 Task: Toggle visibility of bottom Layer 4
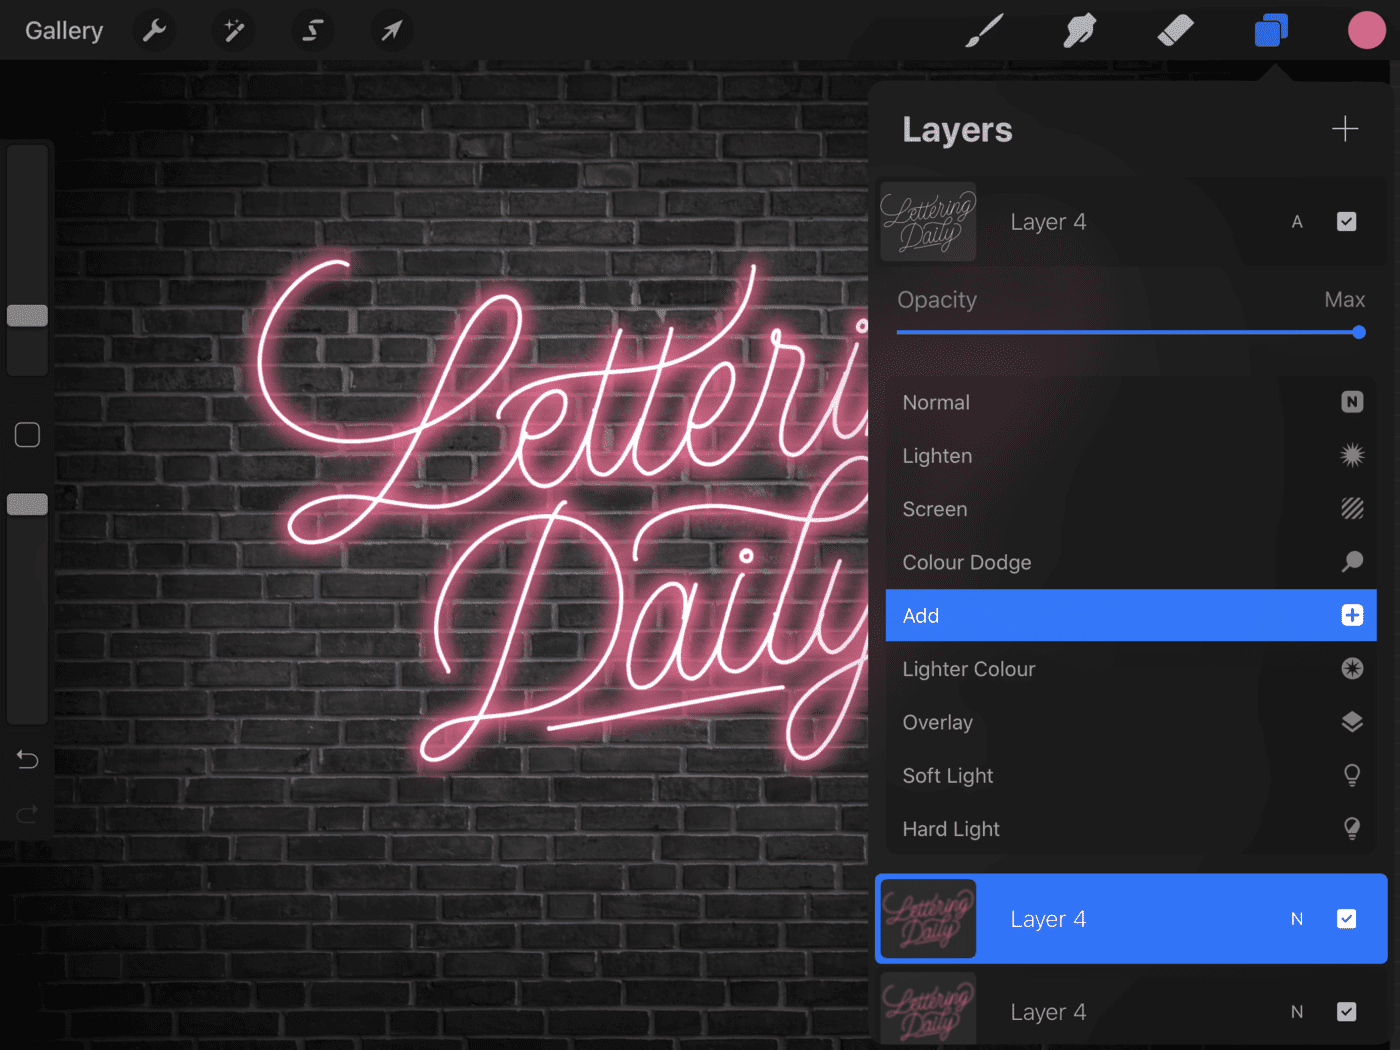pos(1347,1012)
